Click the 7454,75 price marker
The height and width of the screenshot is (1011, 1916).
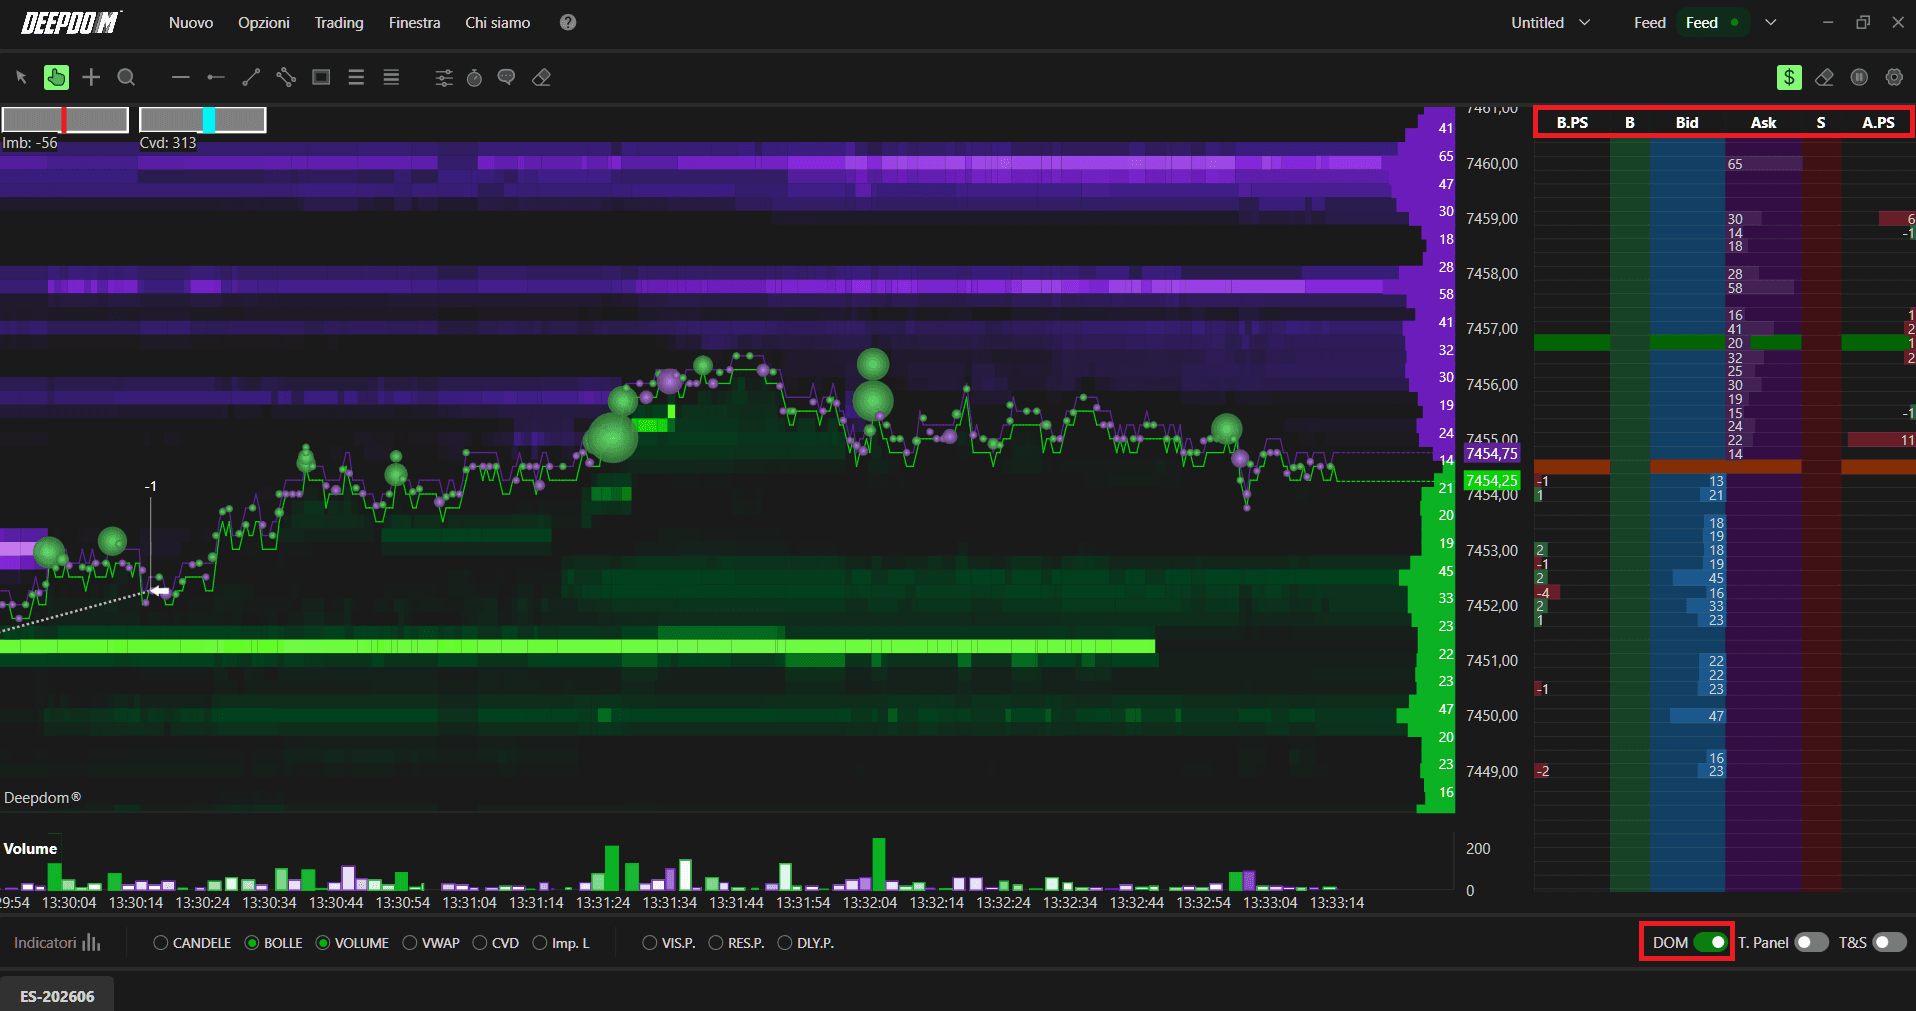[x=1492, y=454]
